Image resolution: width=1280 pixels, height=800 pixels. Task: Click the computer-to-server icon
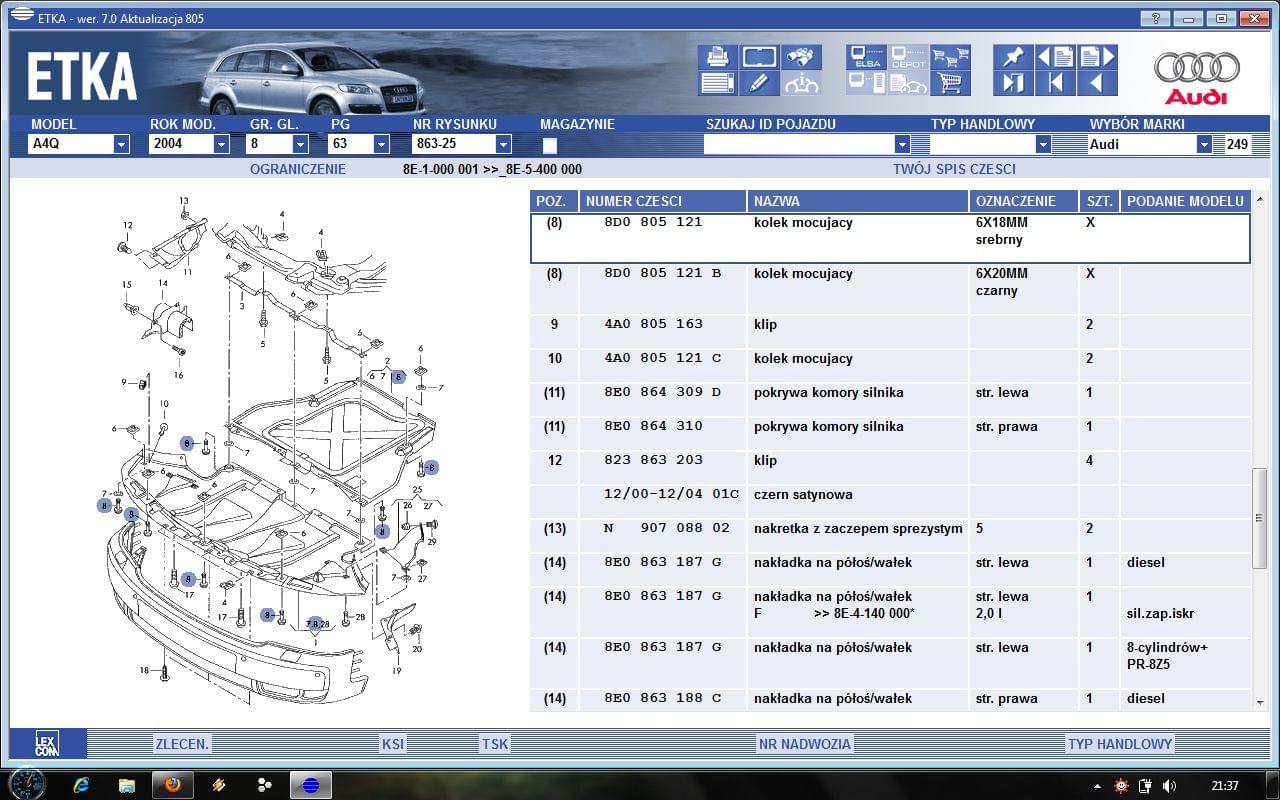(x=866, y=83)
